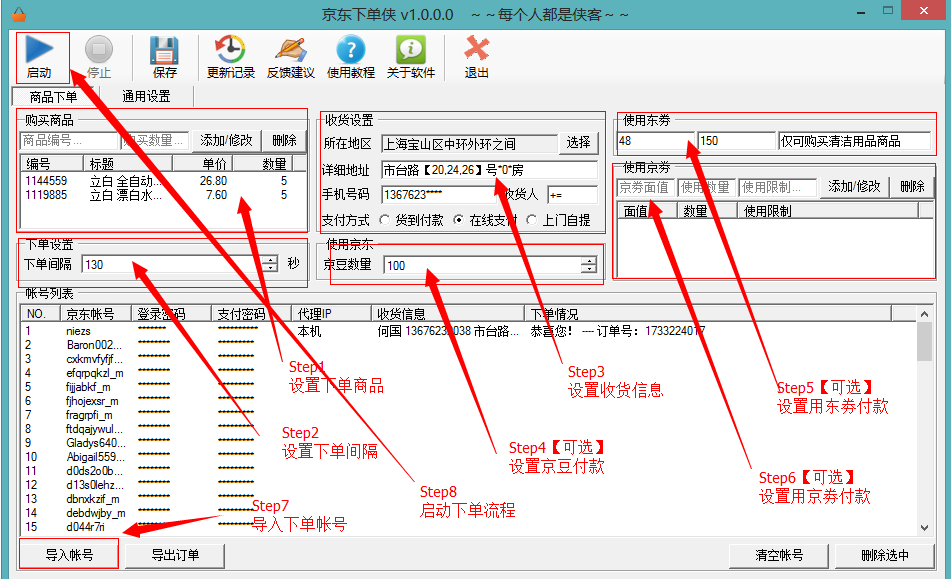Click 删除 button in 购买商品
This screenshot has height=579, width=951.
pyautogui.click(x=284, y=141)
